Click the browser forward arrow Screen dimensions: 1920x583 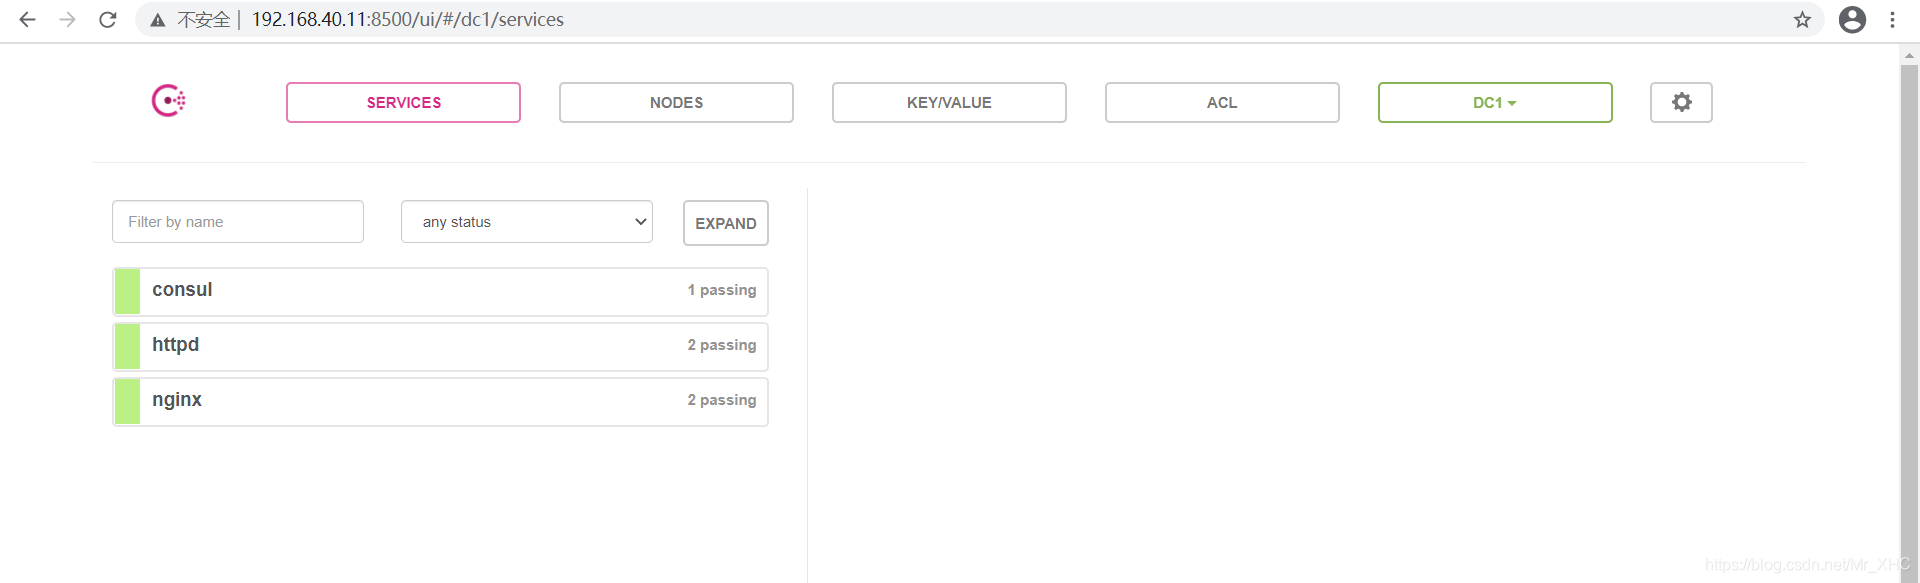coord(67,19)
